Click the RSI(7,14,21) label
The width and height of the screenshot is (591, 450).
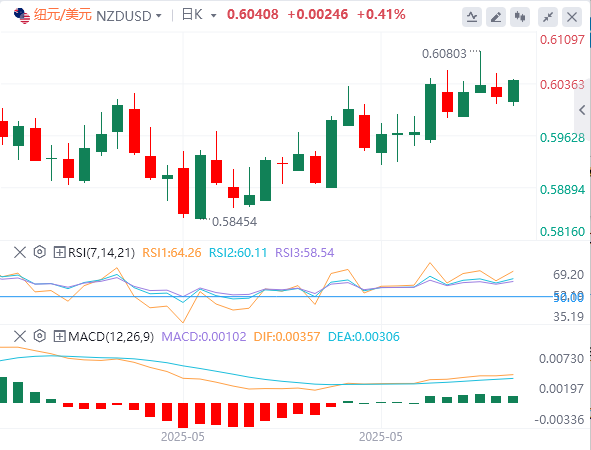pyautogui.click(x=101, y=253)
